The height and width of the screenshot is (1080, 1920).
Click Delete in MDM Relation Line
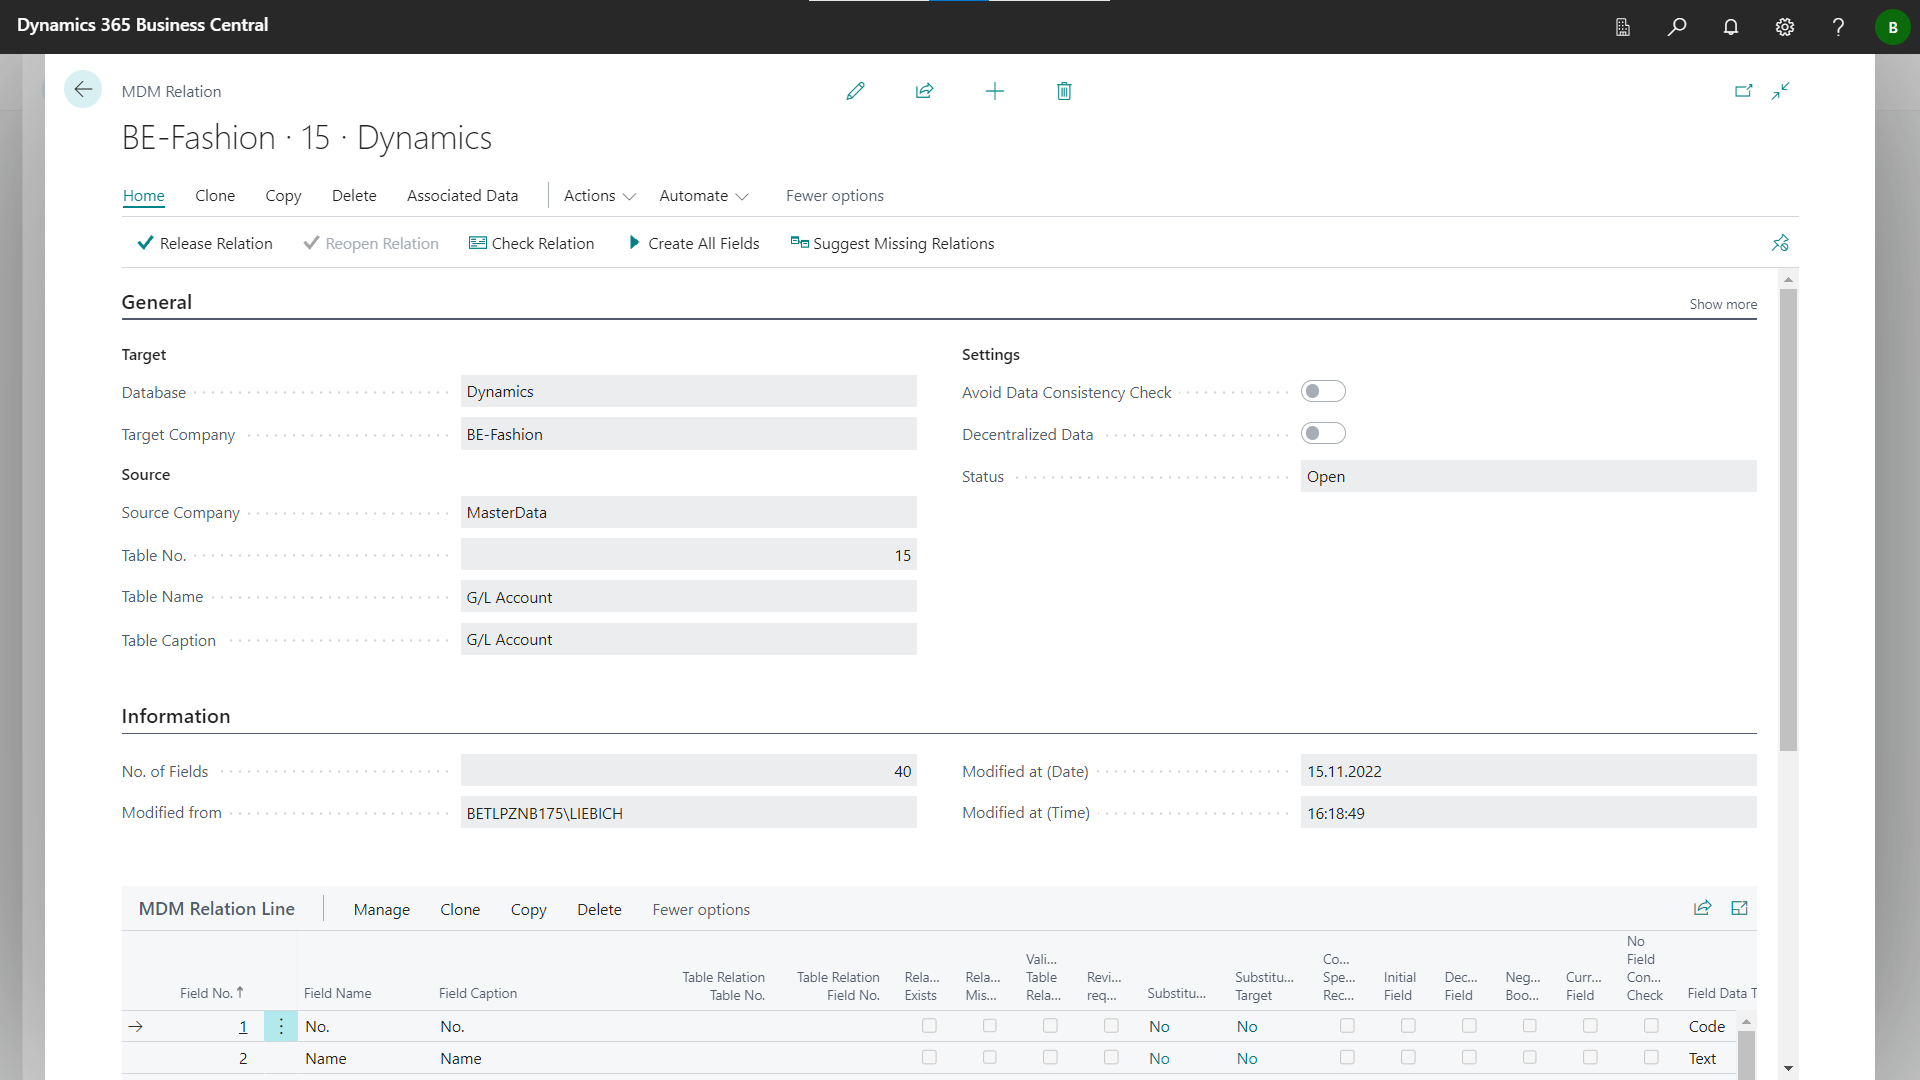click(599, 910)
